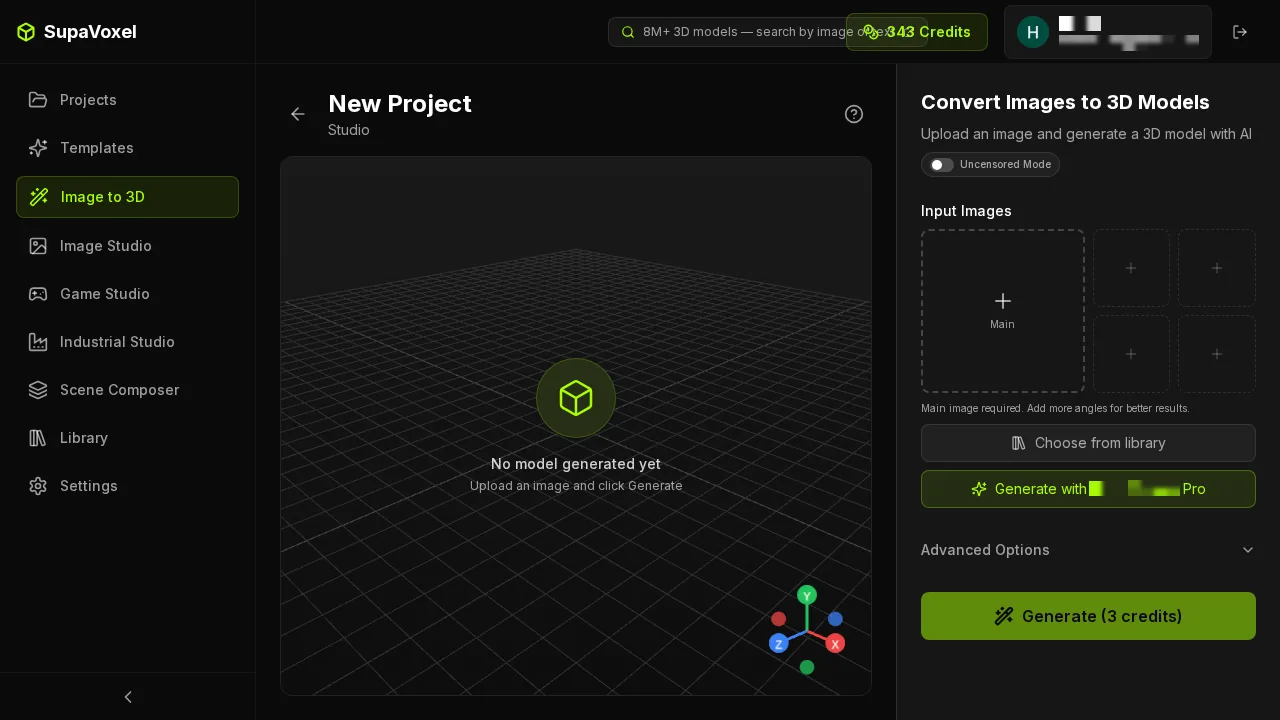
Task: Click the Industrial Studio factory icon
Action: coord(38,342)
